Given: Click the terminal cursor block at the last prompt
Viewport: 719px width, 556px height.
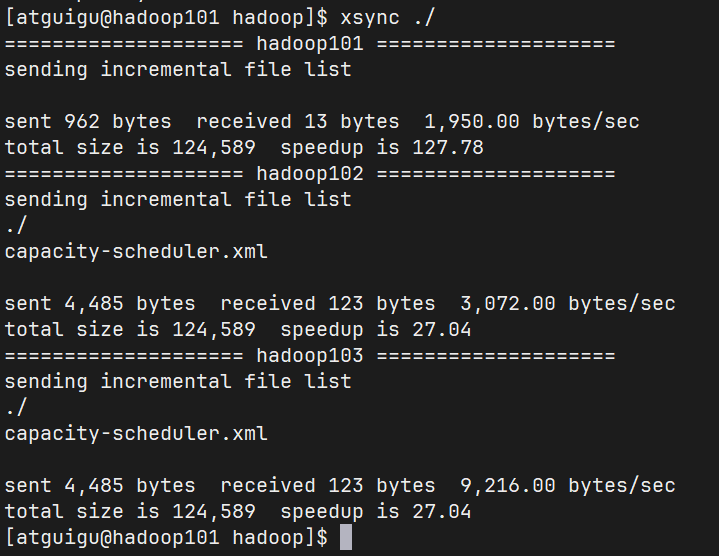Looking at the screenshot, I should [346, 538].
